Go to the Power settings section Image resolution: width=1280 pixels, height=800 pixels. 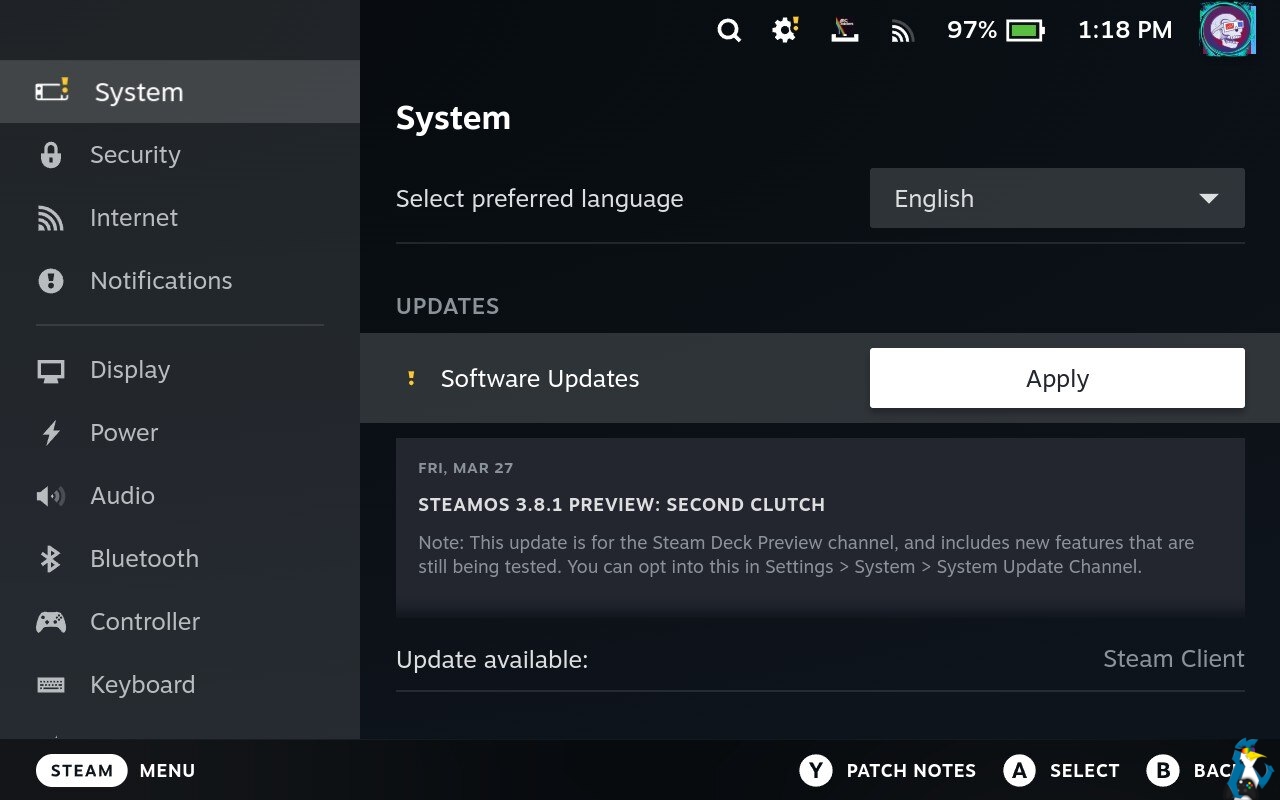tap(124, 433)
